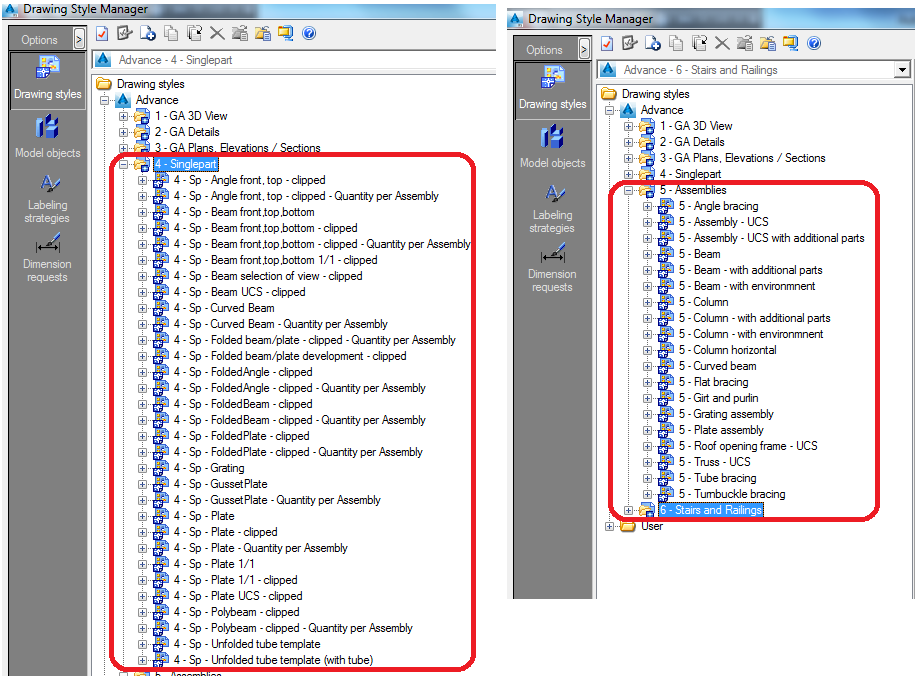Expand 2 - GA Details in left tree
Viewport: 916px width, 687px height.
click(x=123, y=132)
